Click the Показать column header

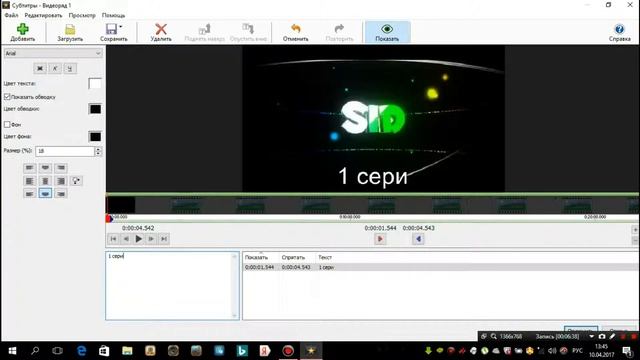click(x=256, y=258)
